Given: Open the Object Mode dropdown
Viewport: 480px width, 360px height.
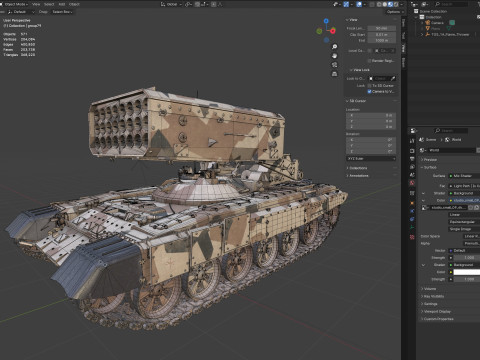Looking at the screenshot, I should 14,4.
